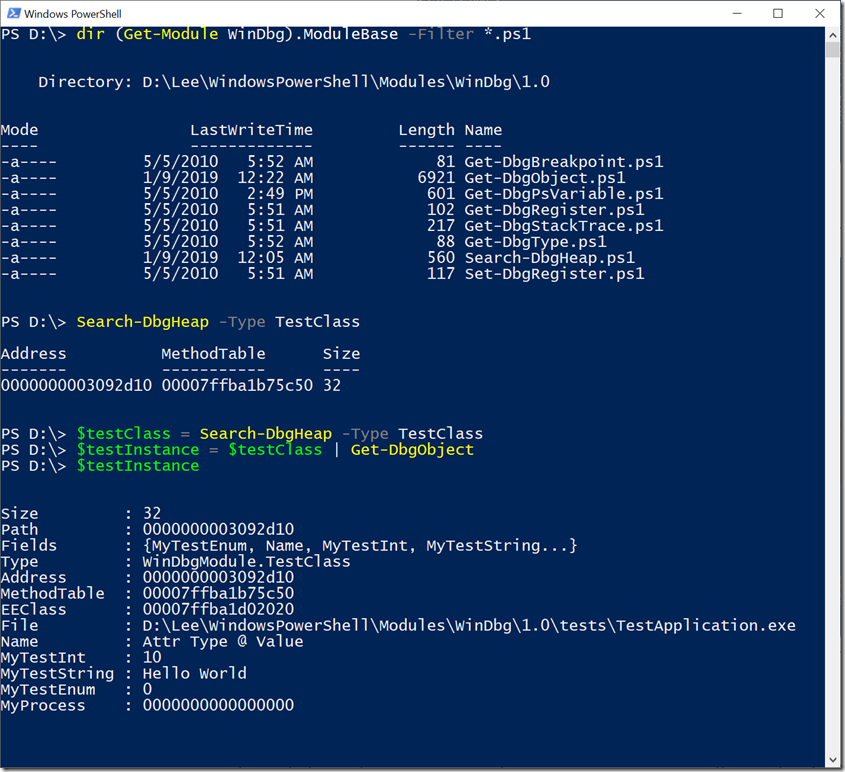The width and height of the screenshot is (845, 772).
Task: Click the Windows PowerShell title text
Action: click(x=73, y=14)
